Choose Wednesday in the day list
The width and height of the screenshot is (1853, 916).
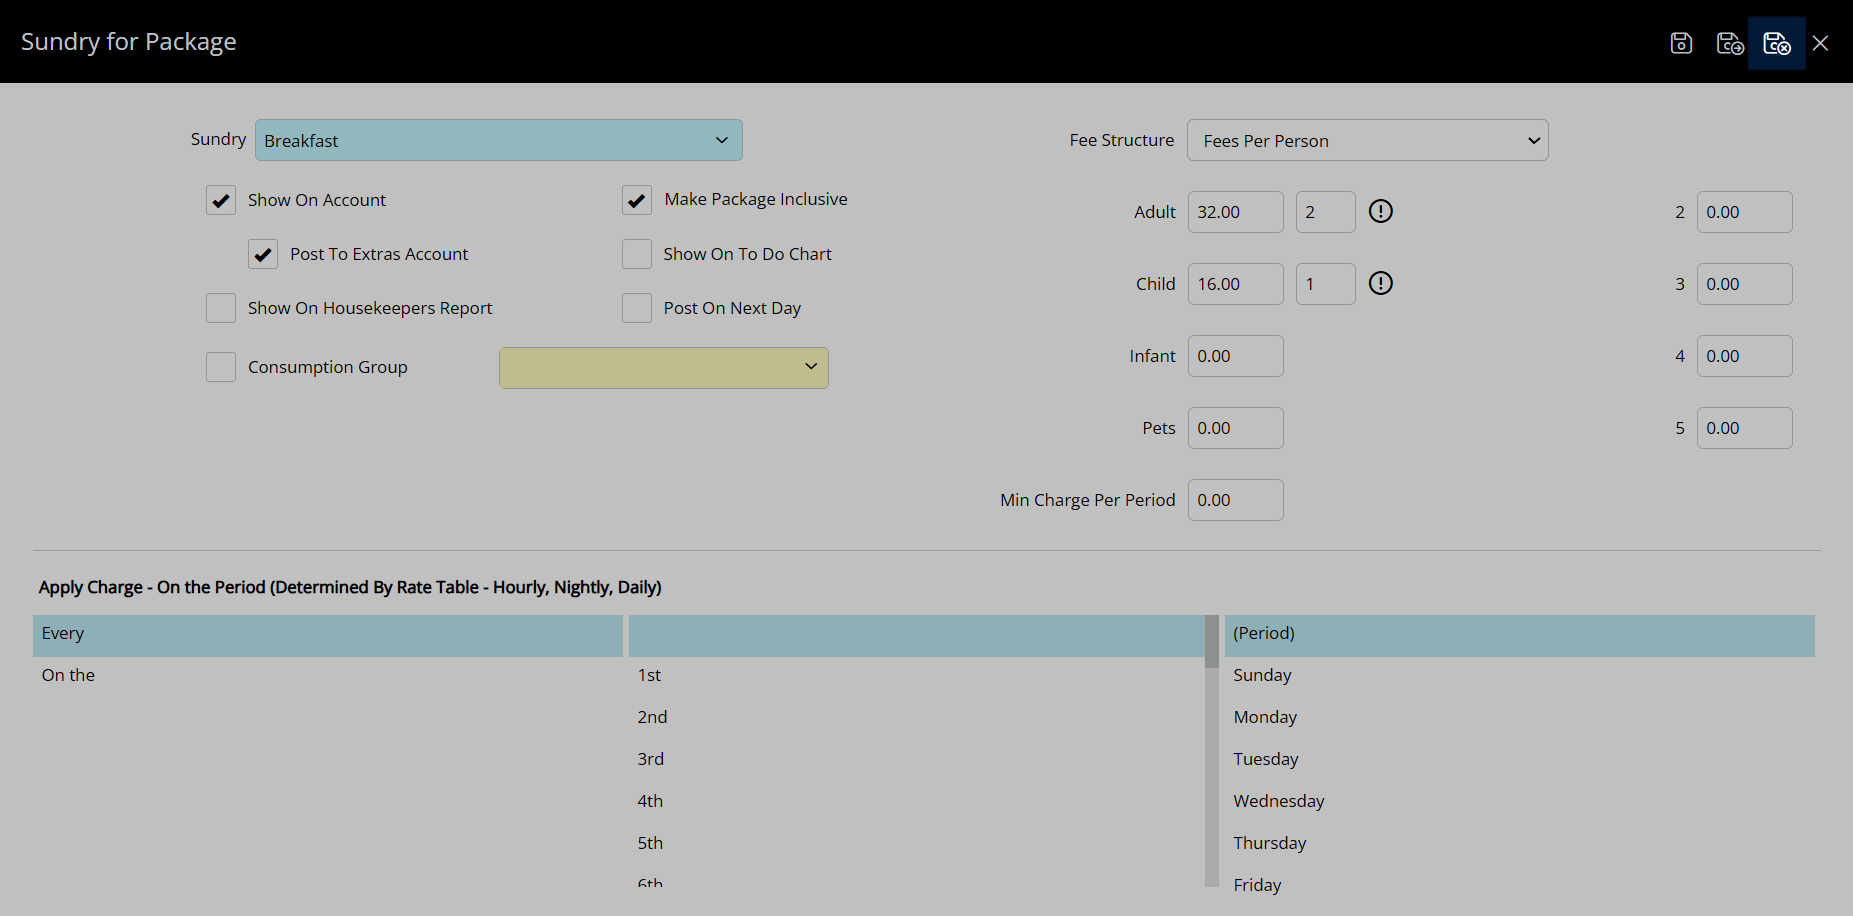[x=1278, y=801]
